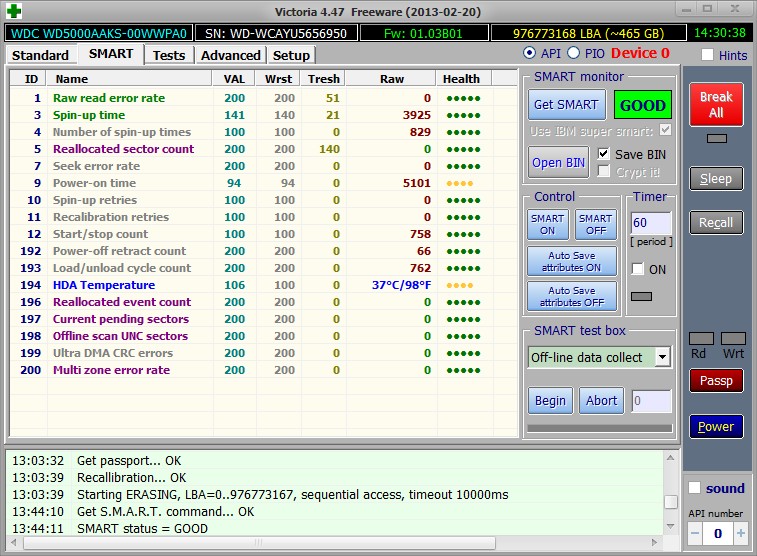Expand the Off-line data collect dropdown
Viewport: 757px width, 556px height.
point(662,357)
